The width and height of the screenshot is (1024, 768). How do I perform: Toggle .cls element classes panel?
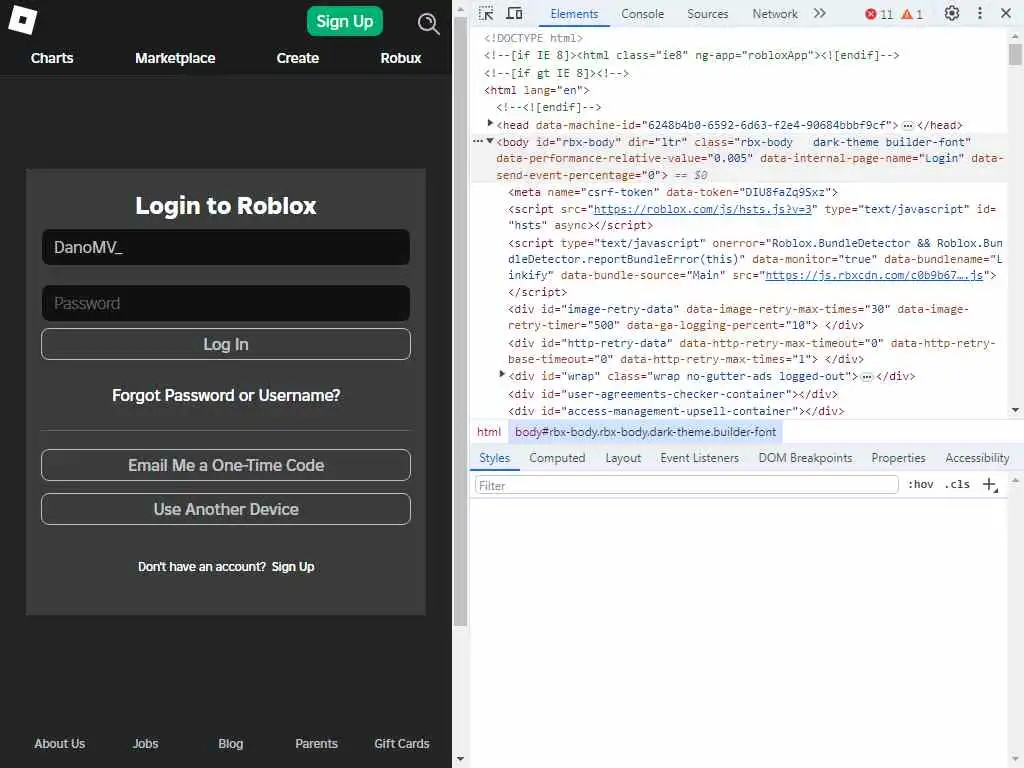coord(957,485)
